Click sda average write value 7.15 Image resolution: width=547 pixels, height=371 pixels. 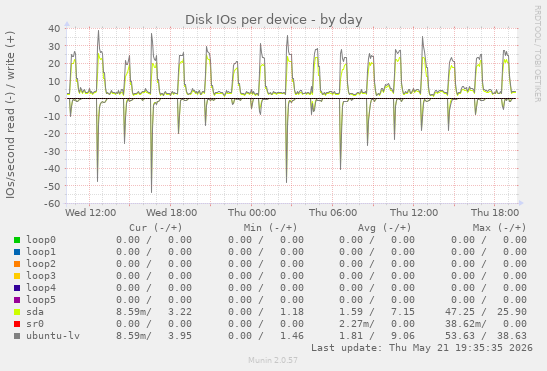pos(403,312)
